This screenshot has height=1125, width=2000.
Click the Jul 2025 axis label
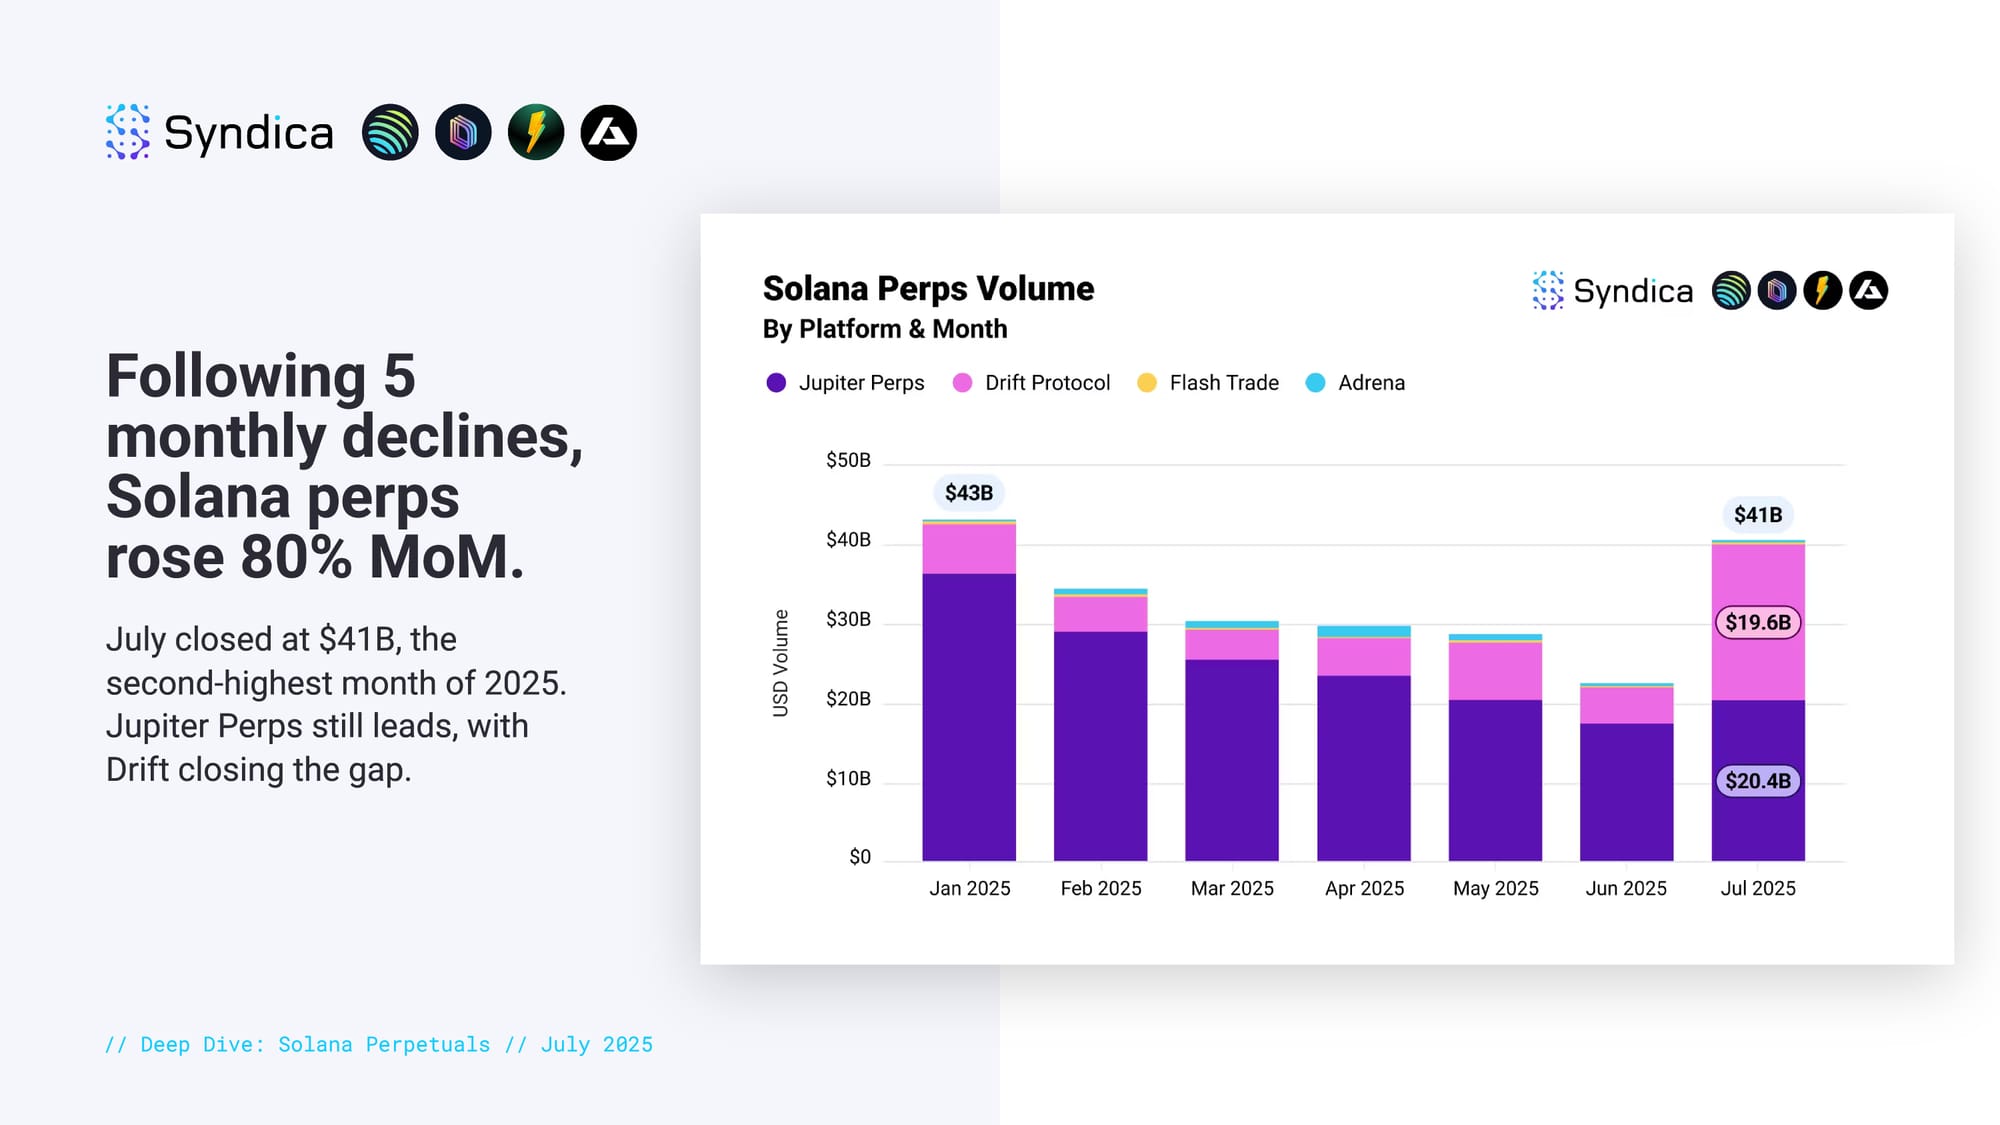pyautogui.click(x=1758, y=888)
